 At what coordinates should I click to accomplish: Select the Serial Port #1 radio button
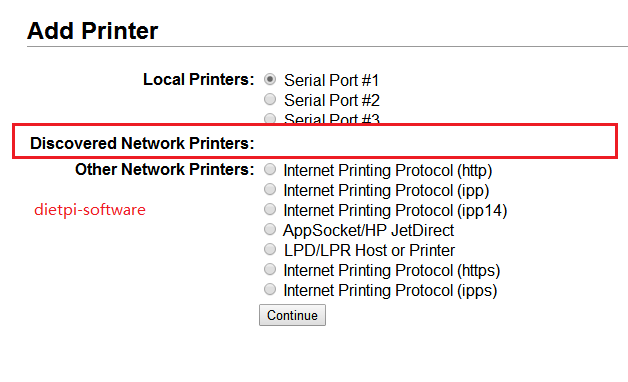click(x=270, y=79)
